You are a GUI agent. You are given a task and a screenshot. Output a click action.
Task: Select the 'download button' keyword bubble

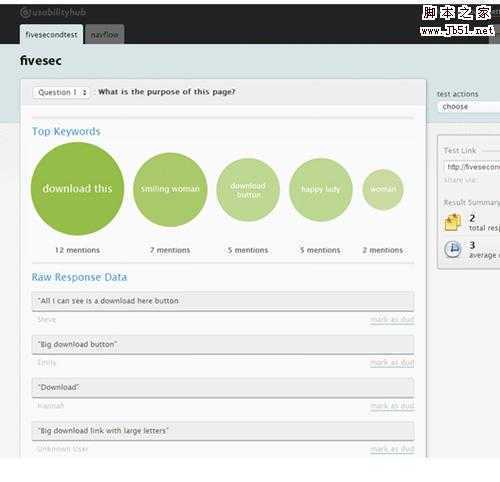pos(248,190)
